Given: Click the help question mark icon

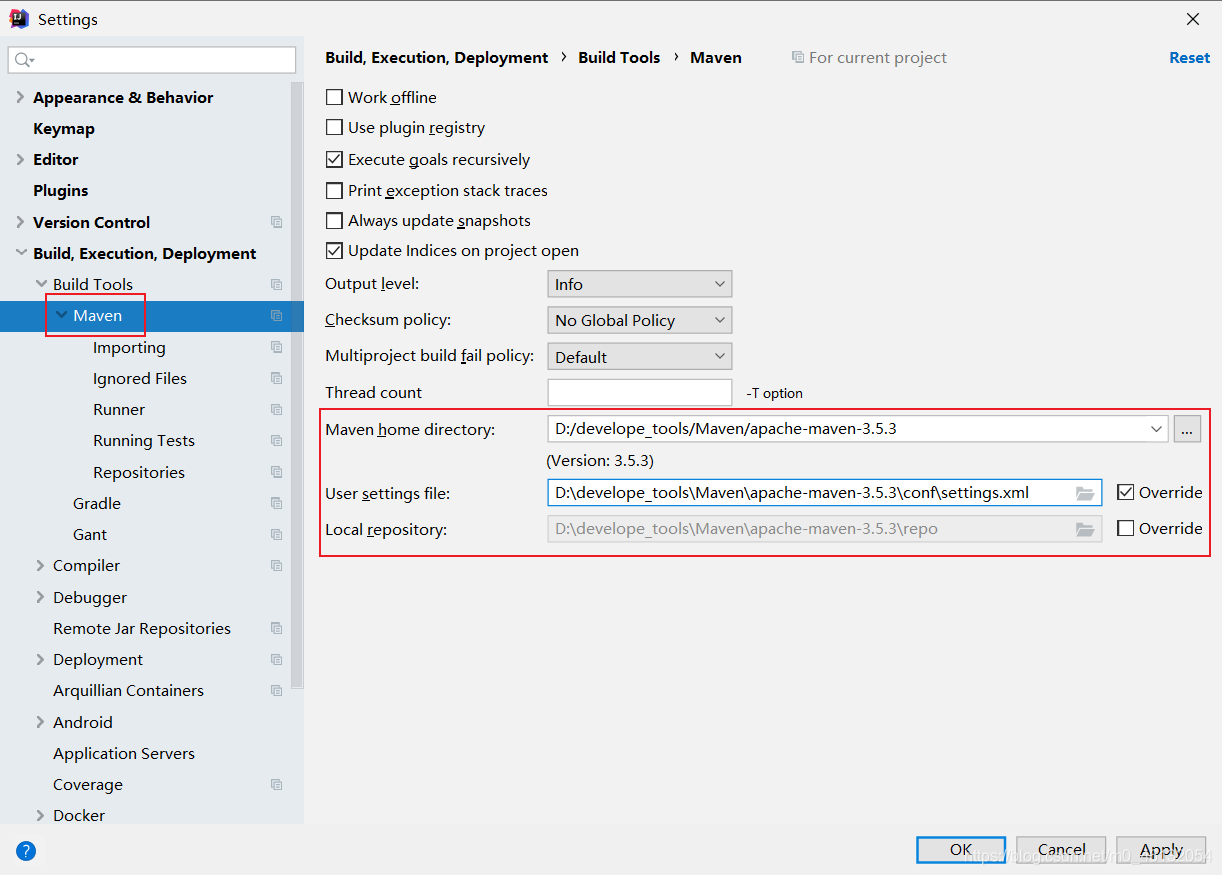Looking at the screenshot, I should click(x=26, y=851).
